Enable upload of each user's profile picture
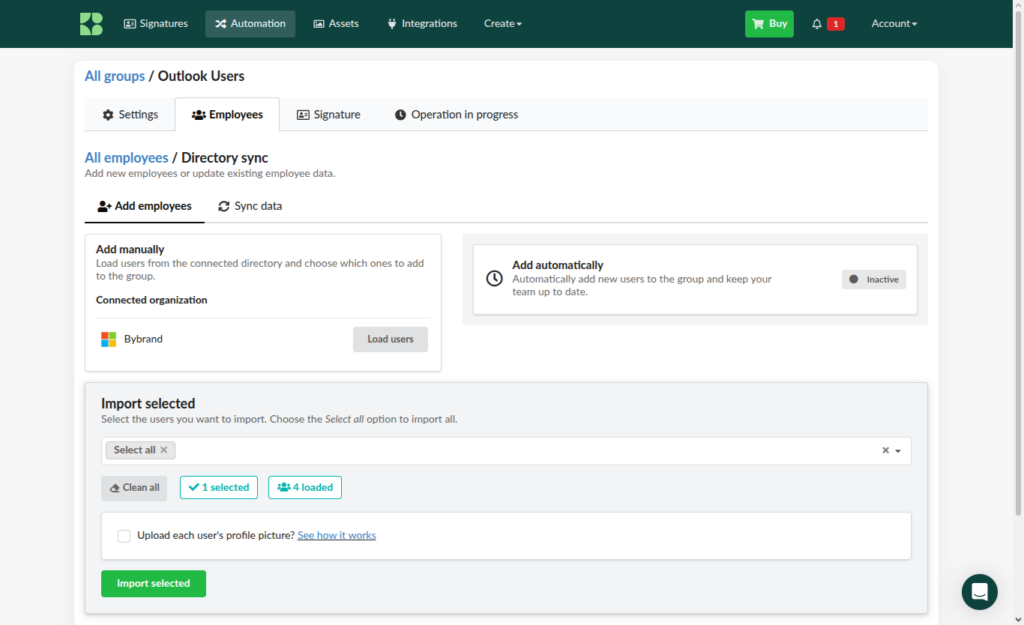This screenshot has width=1024, height=625. pyautogui.click(x=124, y=536)
